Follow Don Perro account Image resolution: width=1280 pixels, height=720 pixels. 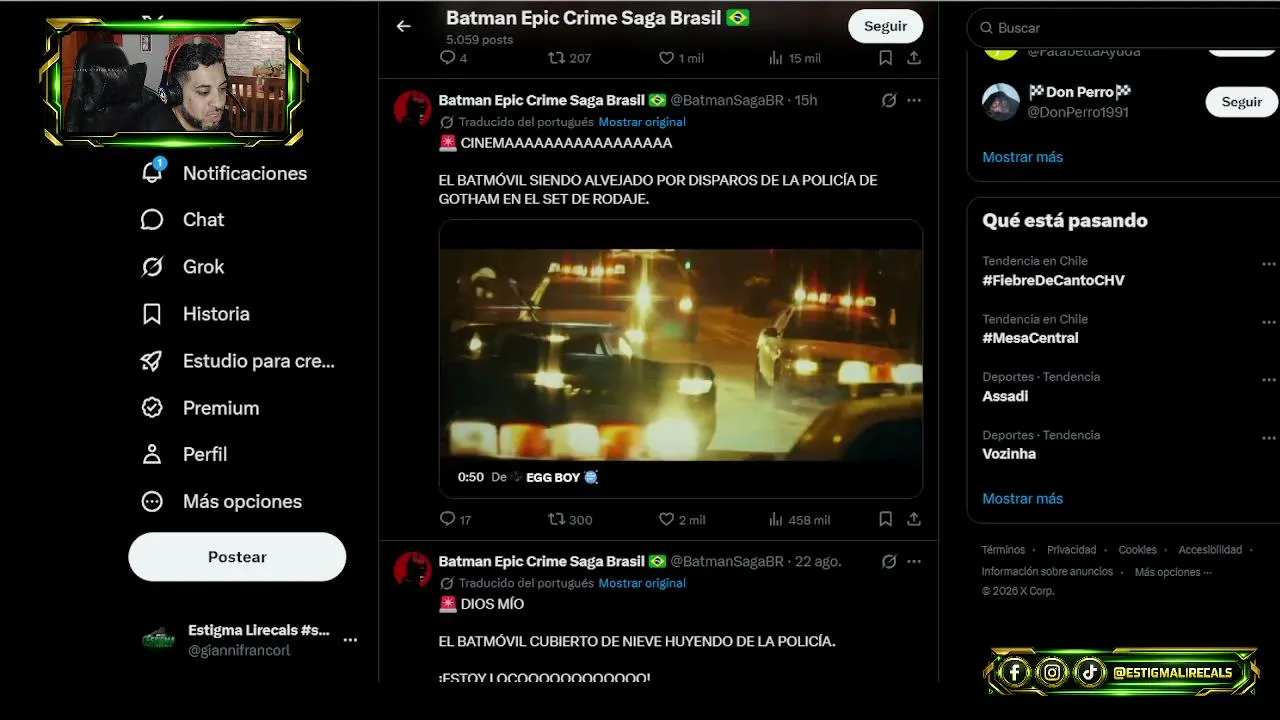pyautogui.click(x=1242, y=102)
